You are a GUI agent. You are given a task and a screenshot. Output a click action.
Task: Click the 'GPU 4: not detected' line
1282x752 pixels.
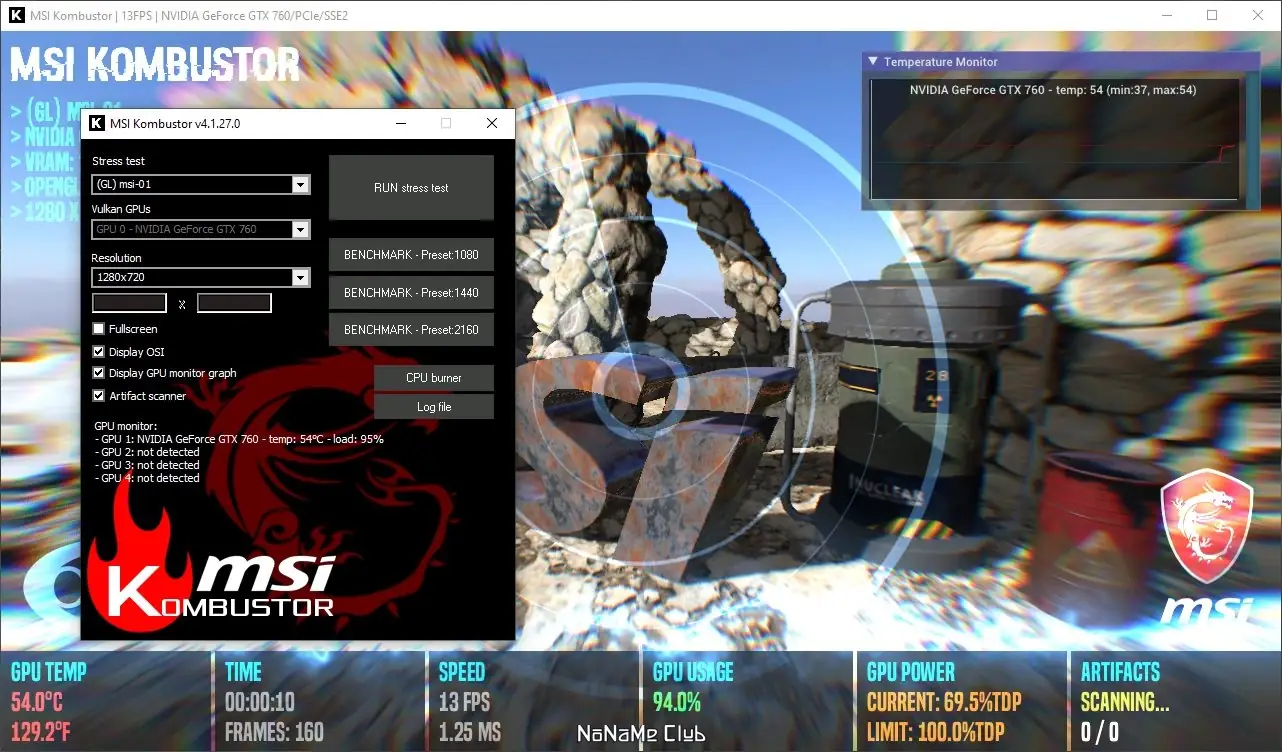pyautogui.click(x=147, y=478)
